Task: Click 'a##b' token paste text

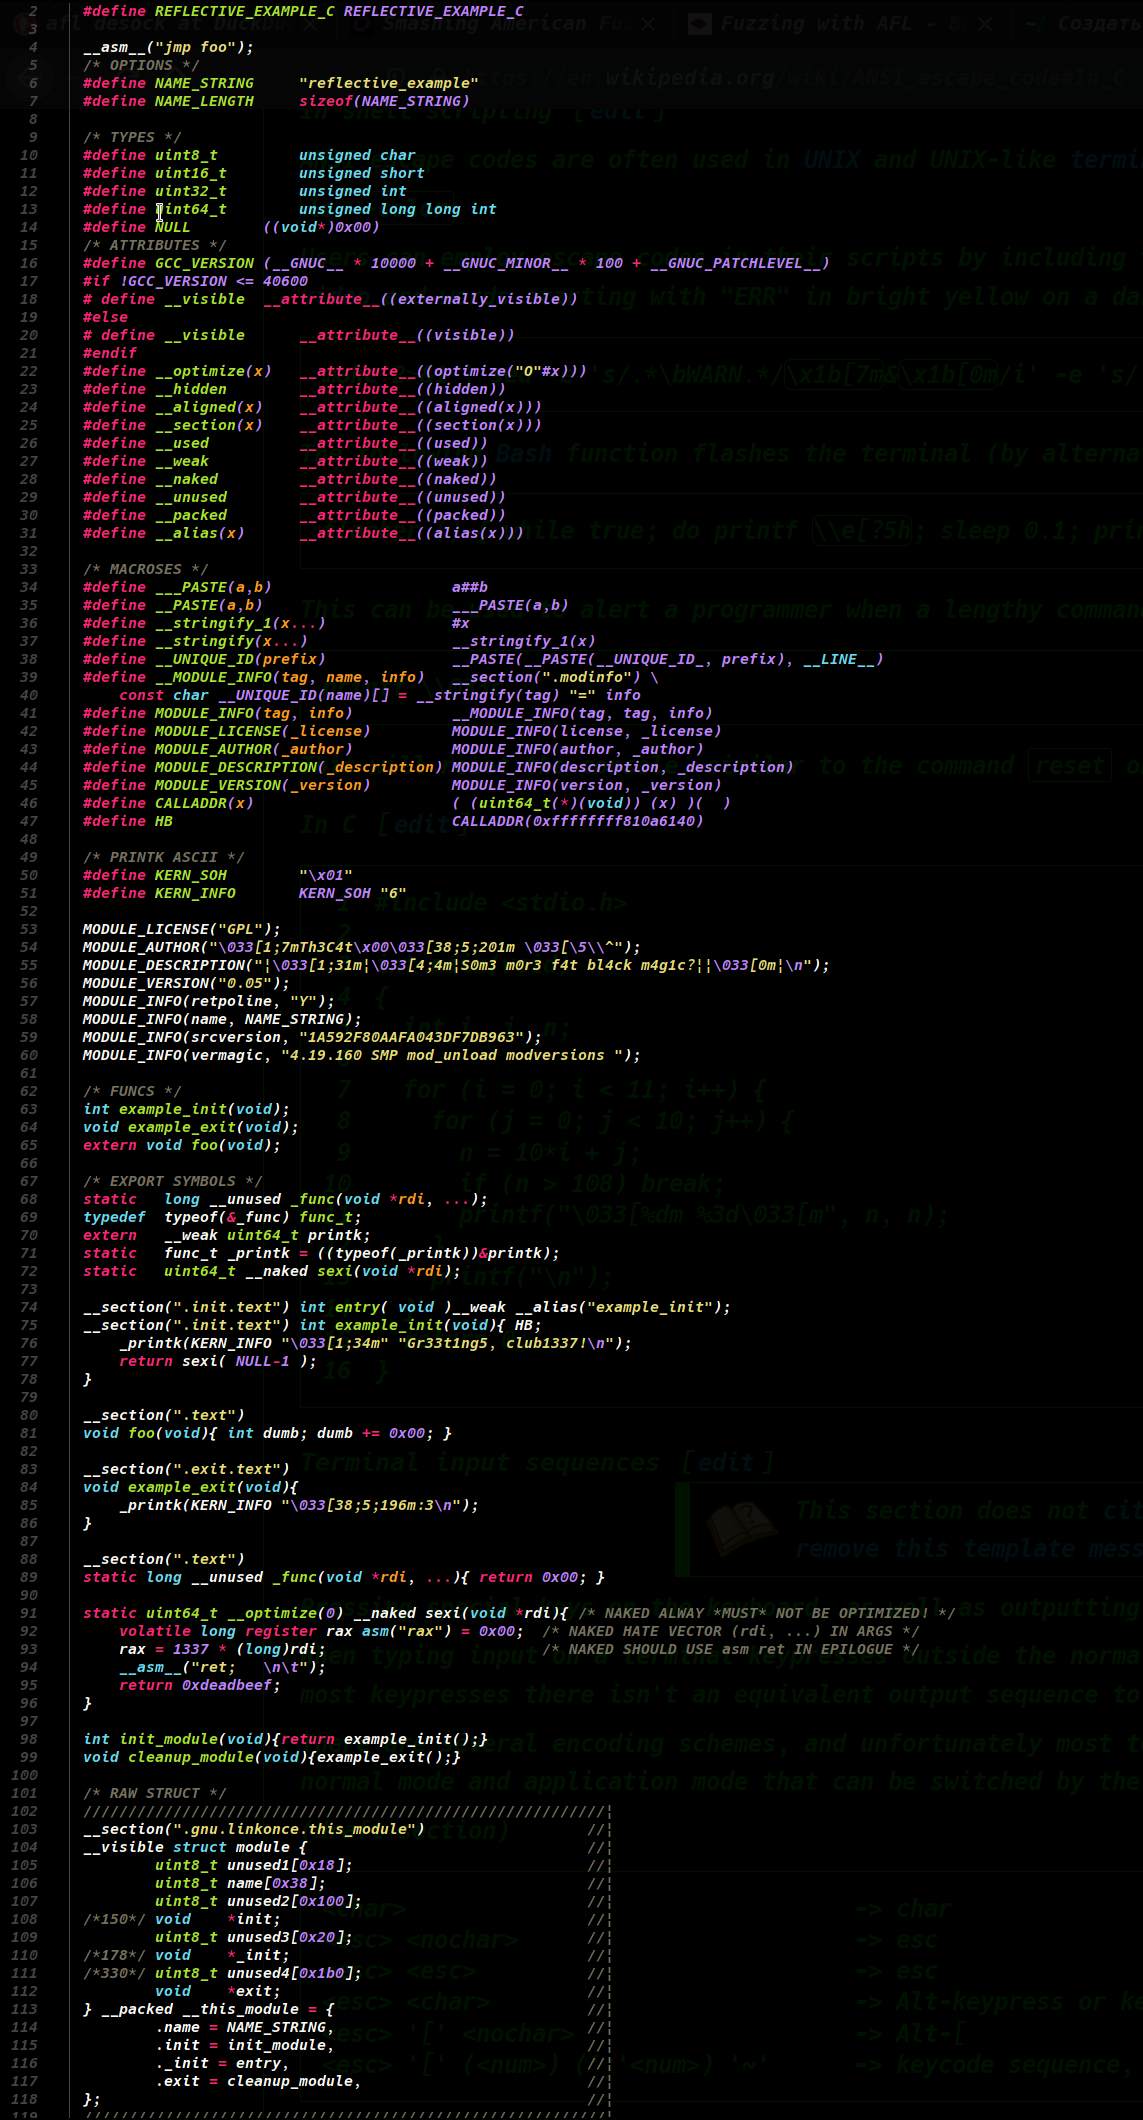Action: (469, 587)
